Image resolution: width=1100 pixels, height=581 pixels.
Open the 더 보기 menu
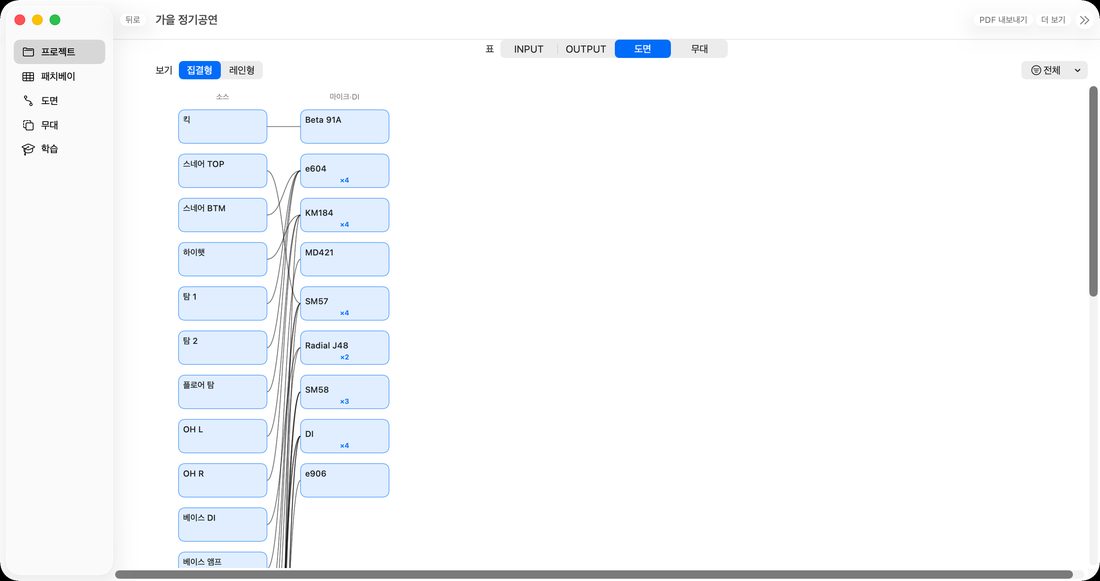pyautogui.click(x=1054, y=20)
